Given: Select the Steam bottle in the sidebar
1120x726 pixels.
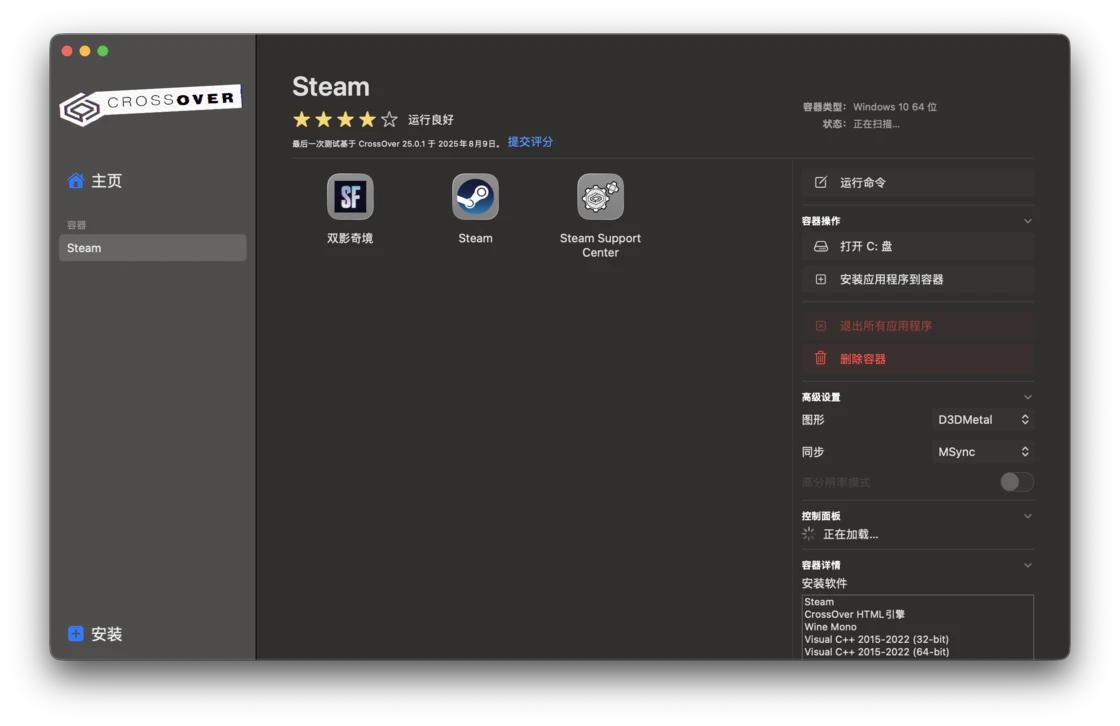Looking at the screenshot, I should tap(152, 247).
